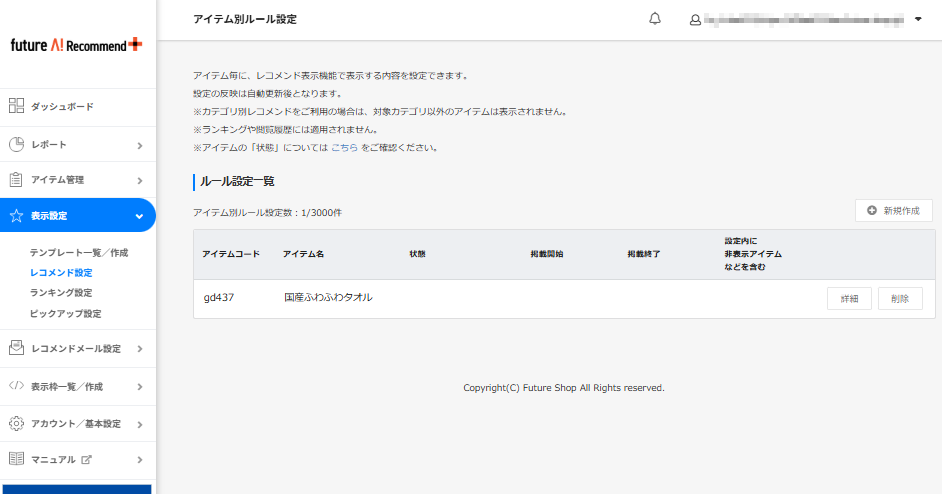Expand the アカウント／基本設定 chevron
942x494 pixels.
point(139,424)
